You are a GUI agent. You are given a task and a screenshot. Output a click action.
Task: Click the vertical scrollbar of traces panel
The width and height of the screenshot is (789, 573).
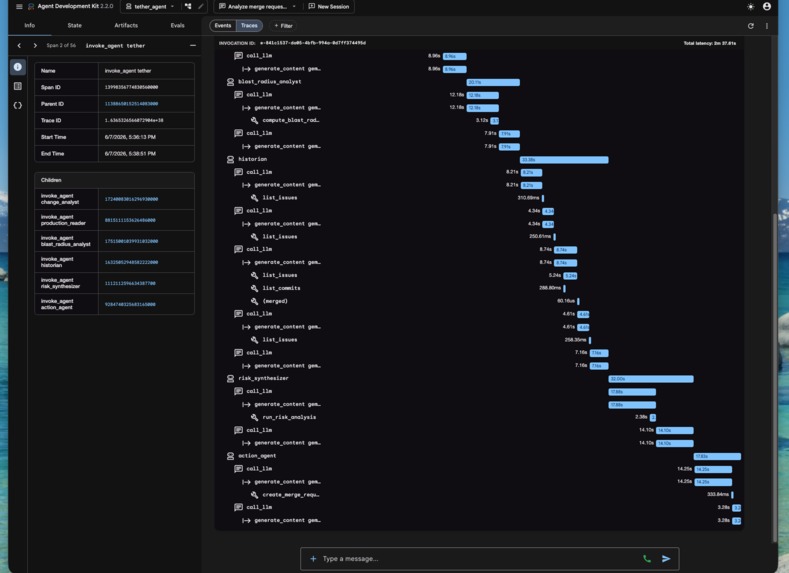point(774,377)
